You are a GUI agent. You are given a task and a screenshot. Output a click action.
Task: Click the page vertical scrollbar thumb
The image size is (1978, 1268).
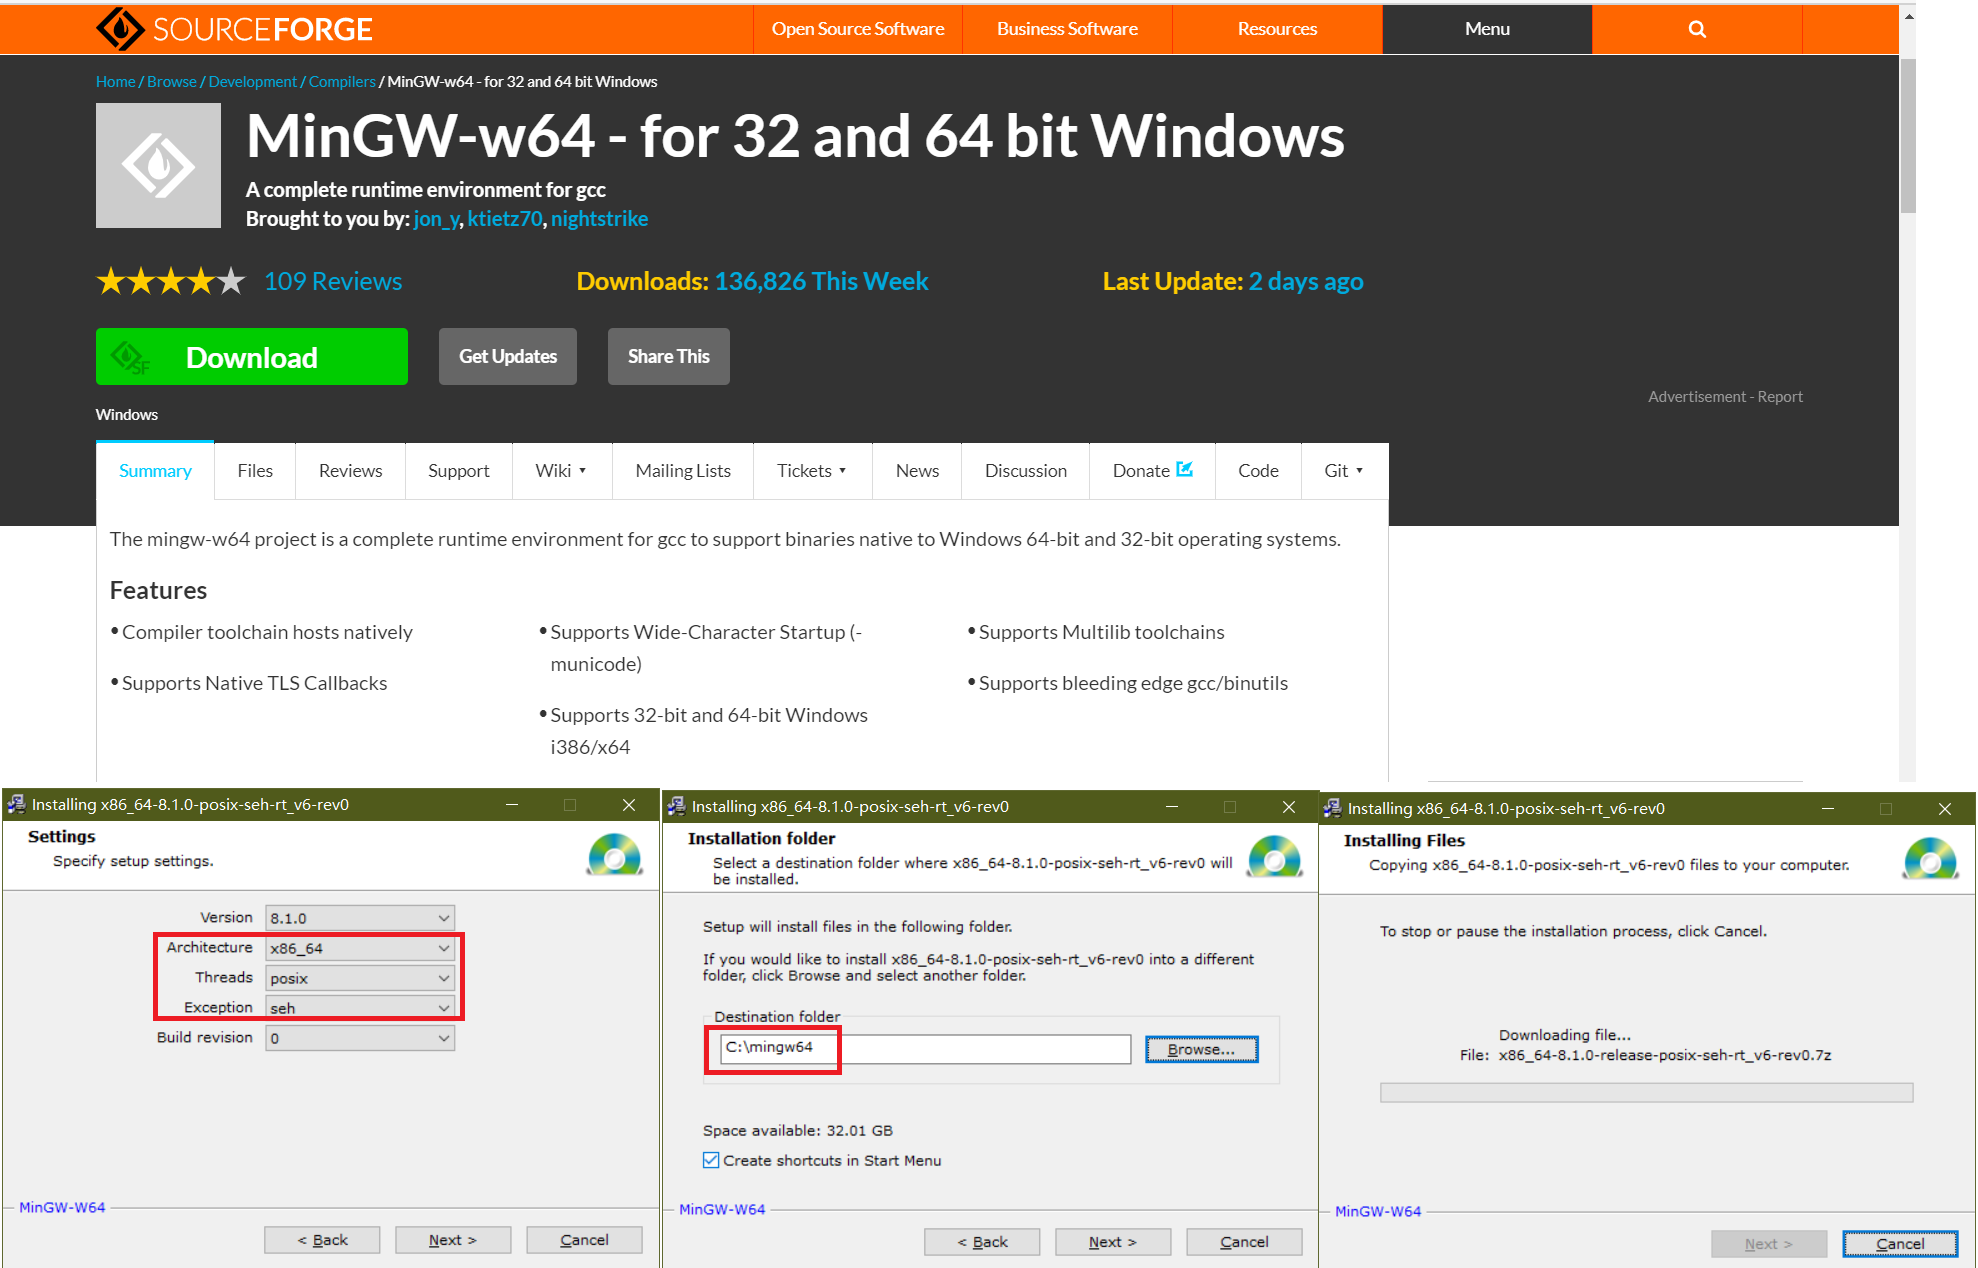click(x=1908, y=136)
